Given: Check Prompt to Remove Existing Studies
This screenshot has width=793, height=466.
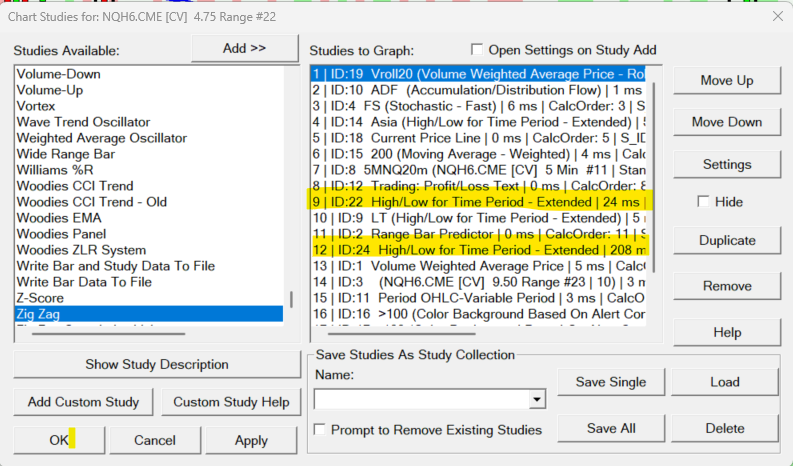Looking at the screenshot, I should tap(320, 430).
